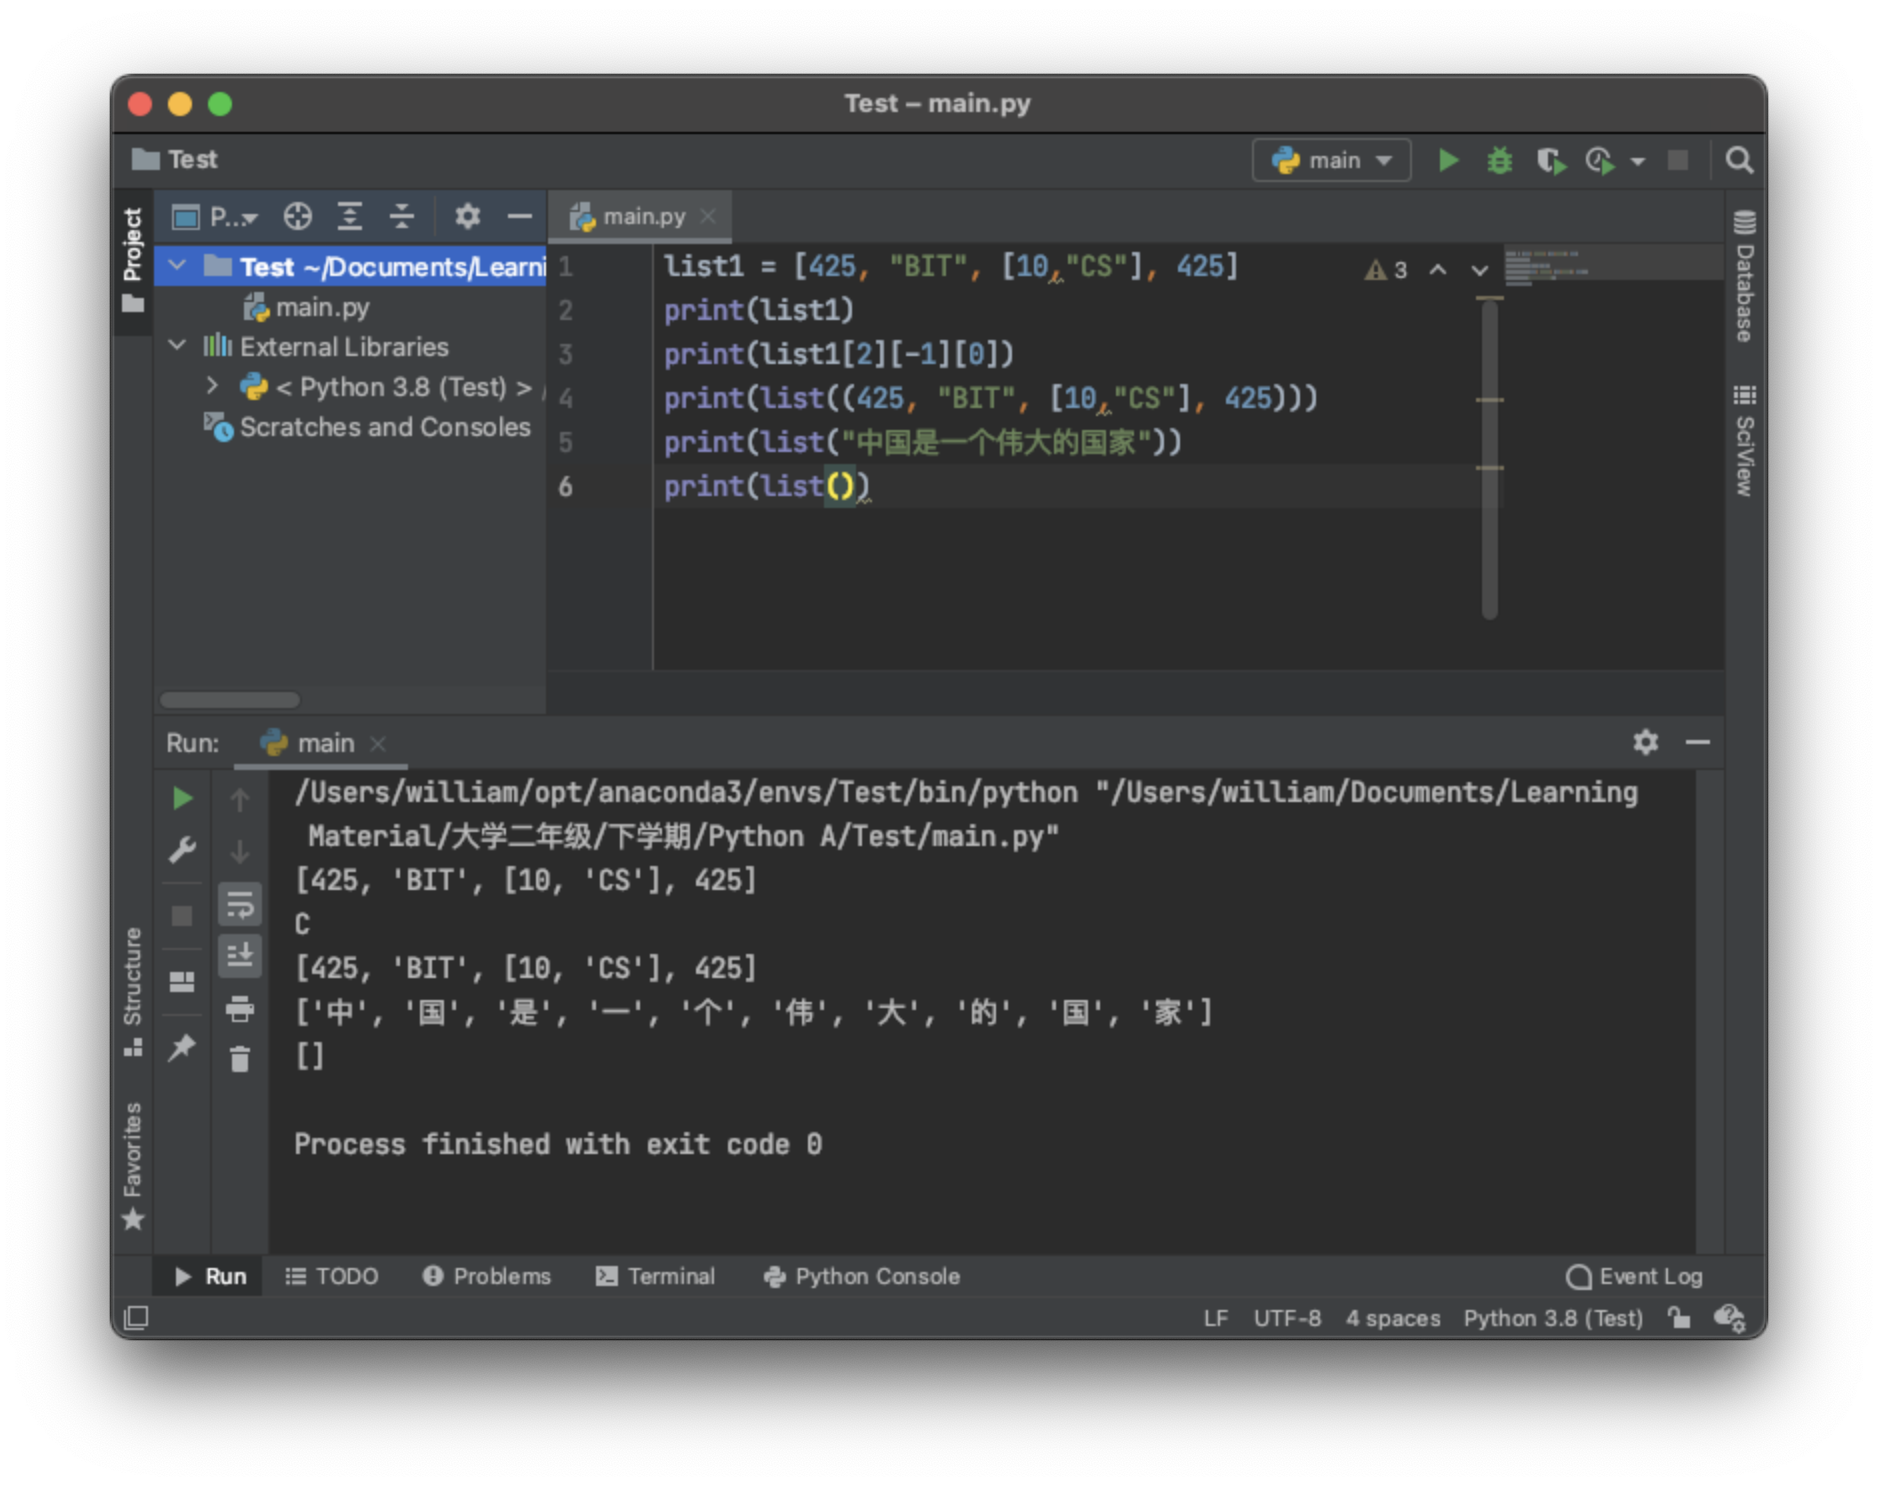The height and width of the screenshot is (1486, 1878).
Task: Click the warnings indicator showing 3
Action: [x=1387, y=270]
